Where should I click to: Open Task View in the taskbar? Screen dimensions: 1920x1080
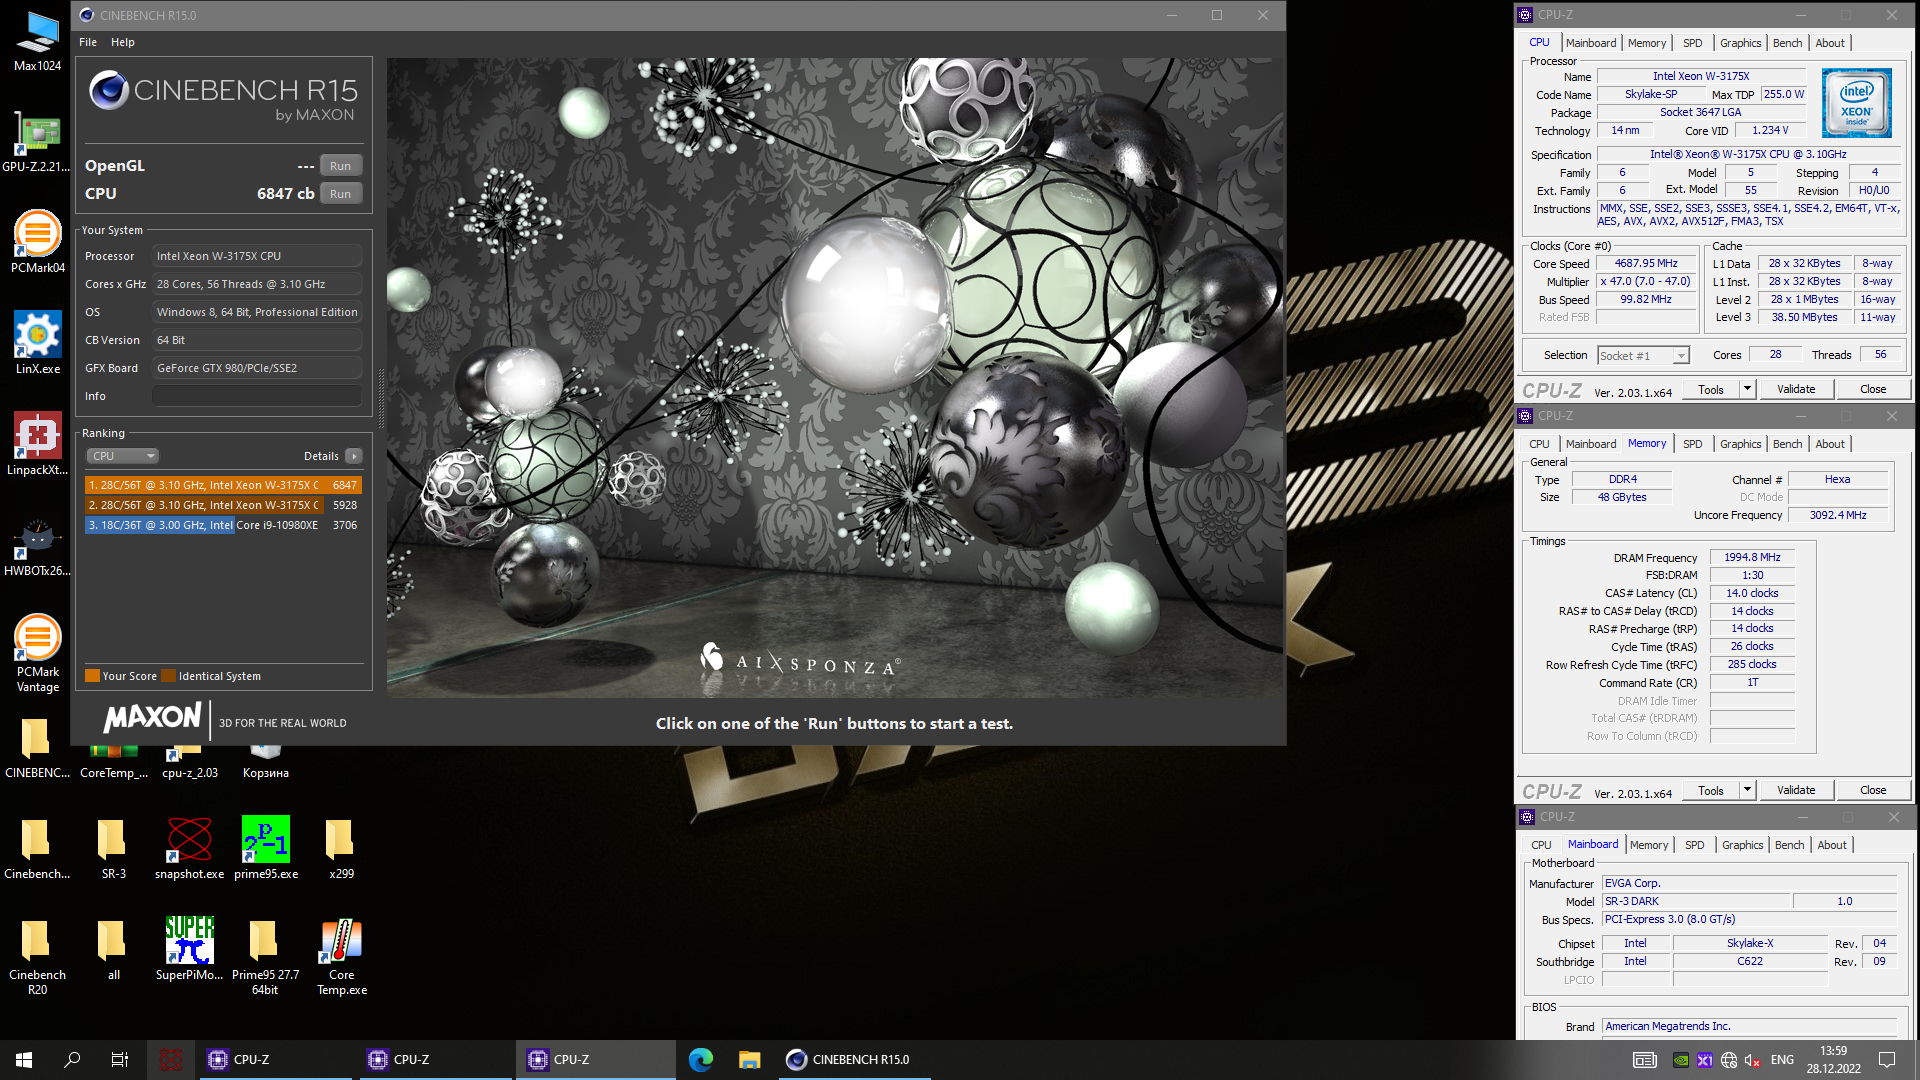[x=120, y=1060]
